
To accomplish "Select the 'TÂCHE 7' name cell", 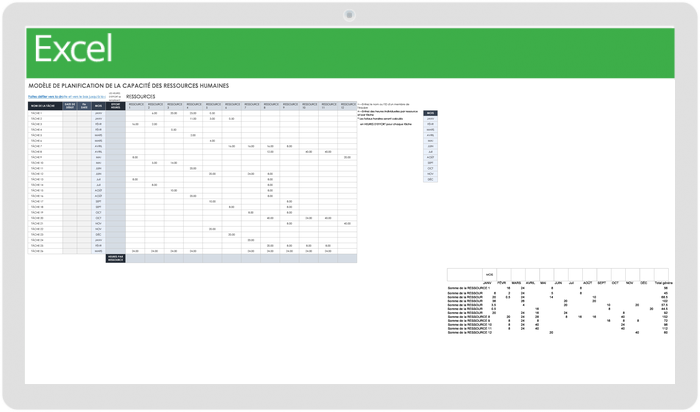I will point(45,146).
